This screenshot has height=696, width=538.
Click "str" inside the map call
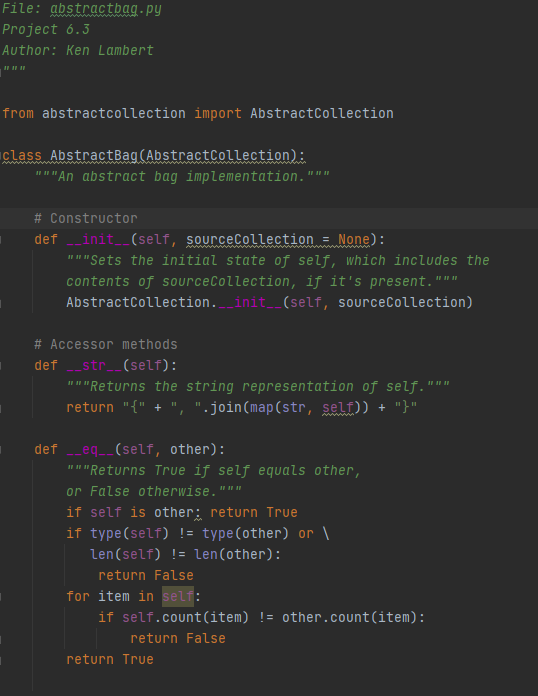point(293,407)
